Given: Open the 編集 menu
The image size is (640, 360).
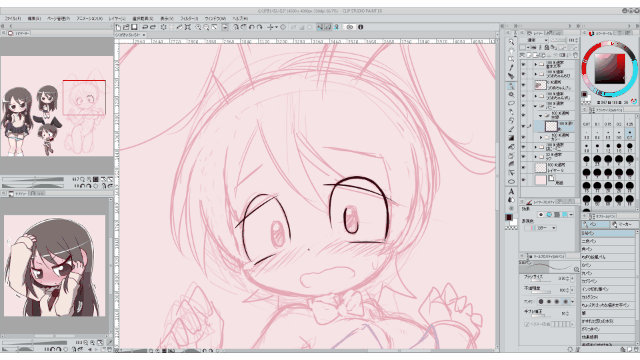Looking at the screenshot, I should tap(34, 18).
